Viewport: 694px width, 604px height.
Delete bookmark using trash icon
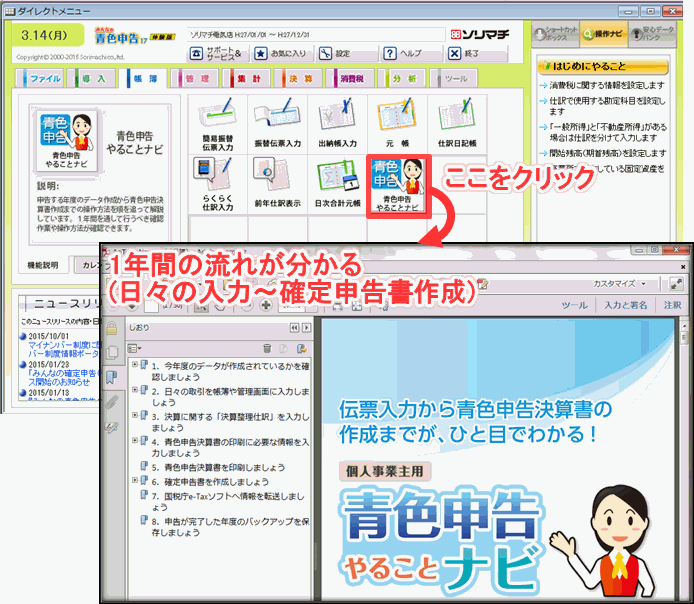pyautogui.click(x=267, y=348)
